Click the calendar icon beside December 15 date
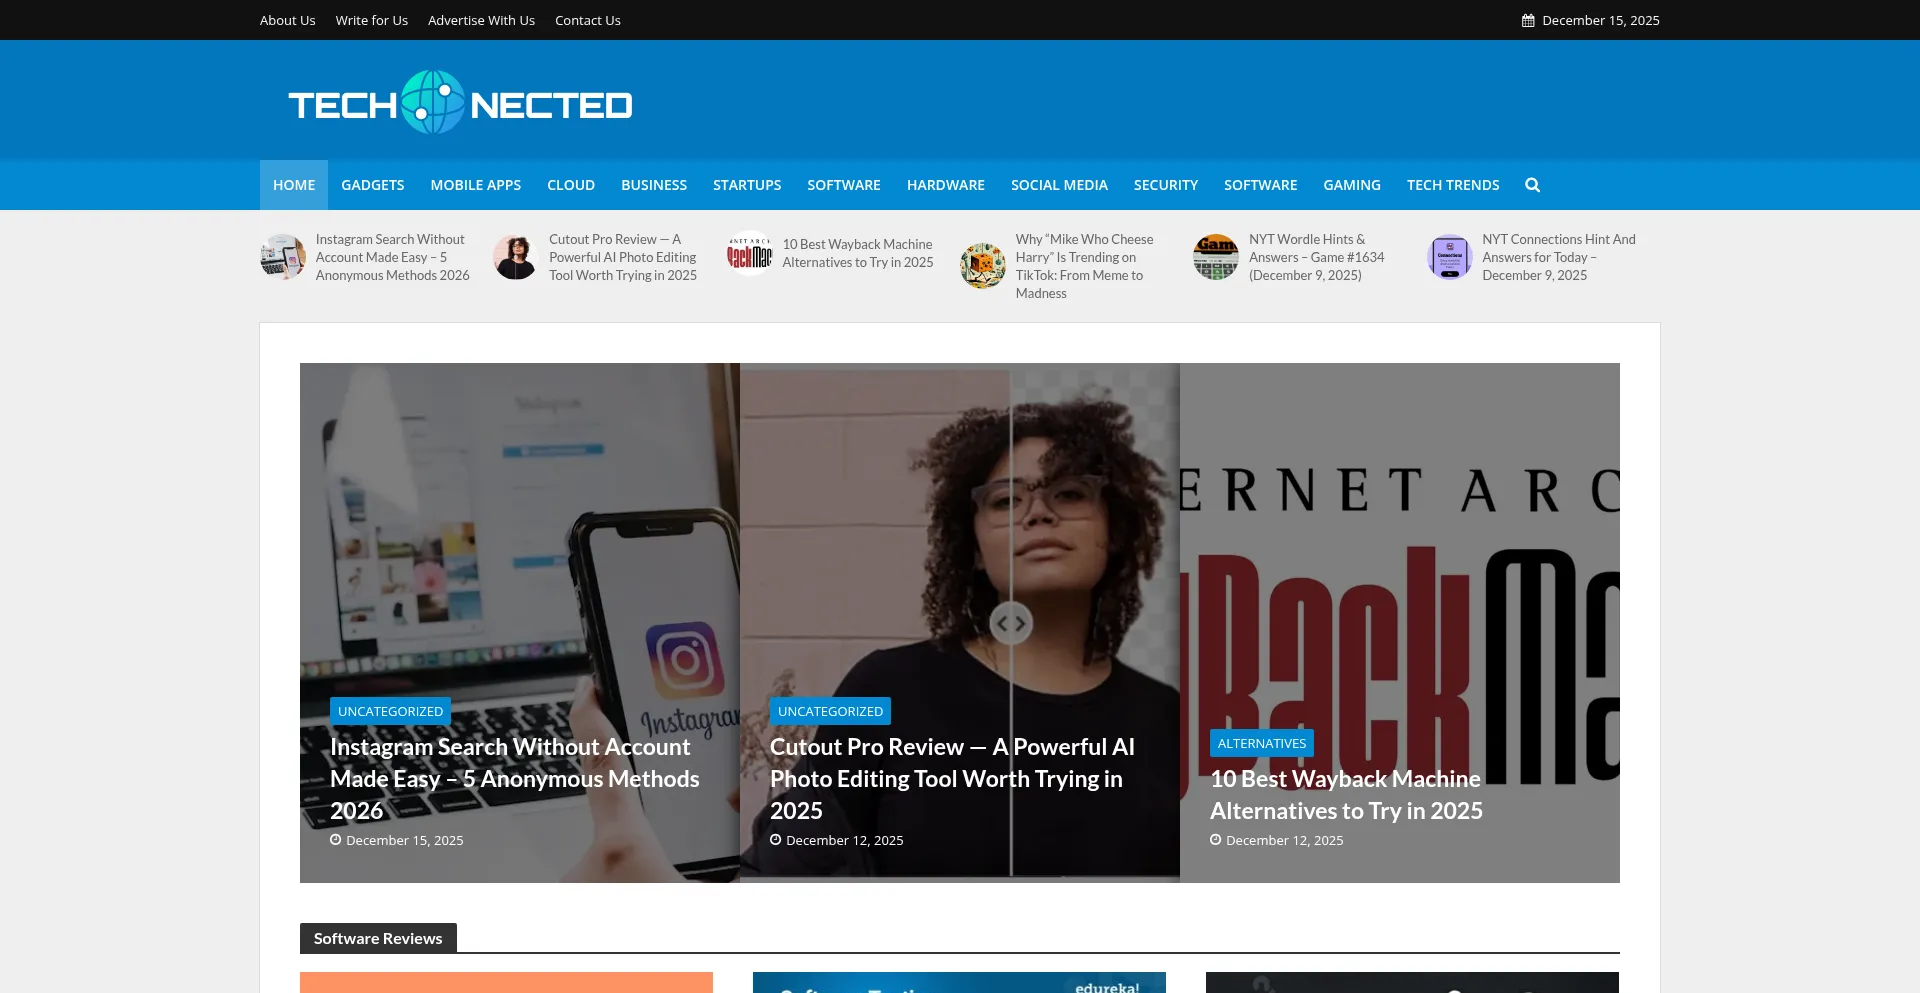 pos(1528,19)
